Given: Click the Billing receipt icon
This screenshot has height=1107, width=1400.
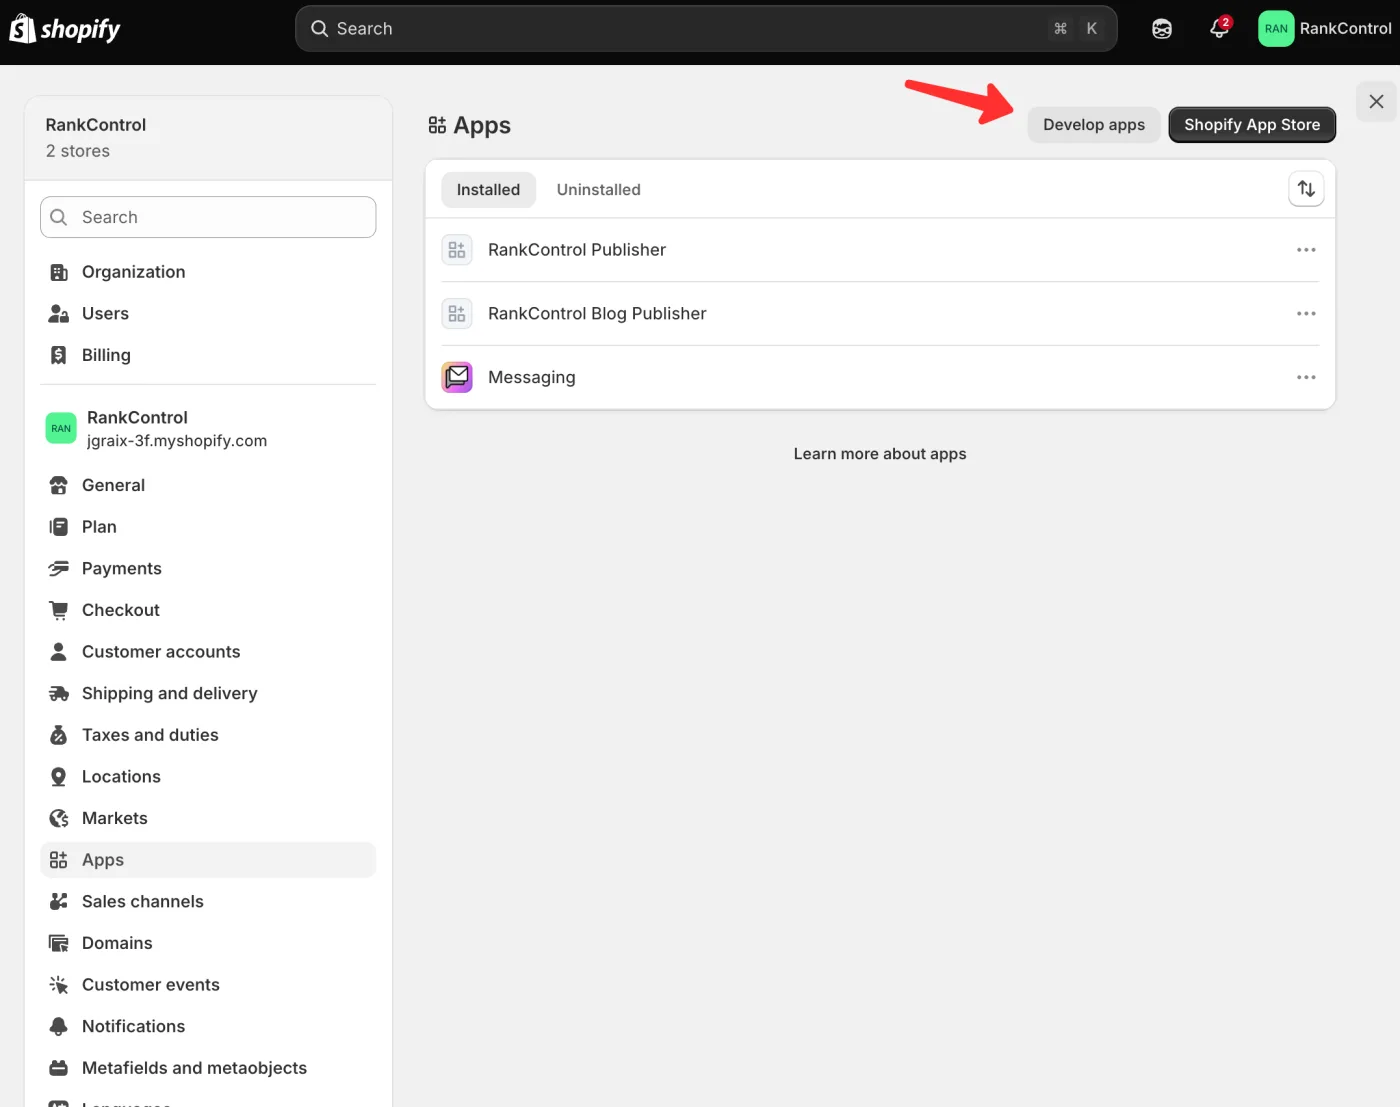Looking at the screenshot, I should (59, 355).
